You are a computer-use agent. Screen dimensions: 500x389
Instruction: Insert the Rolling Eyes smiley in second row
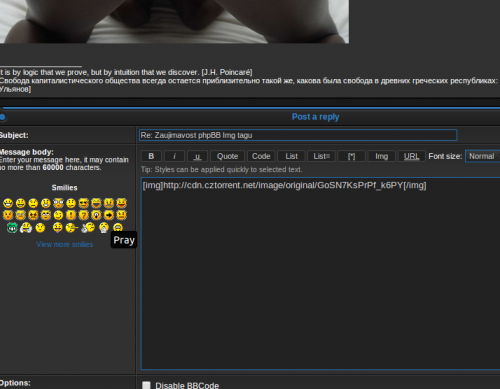(46, 215)
